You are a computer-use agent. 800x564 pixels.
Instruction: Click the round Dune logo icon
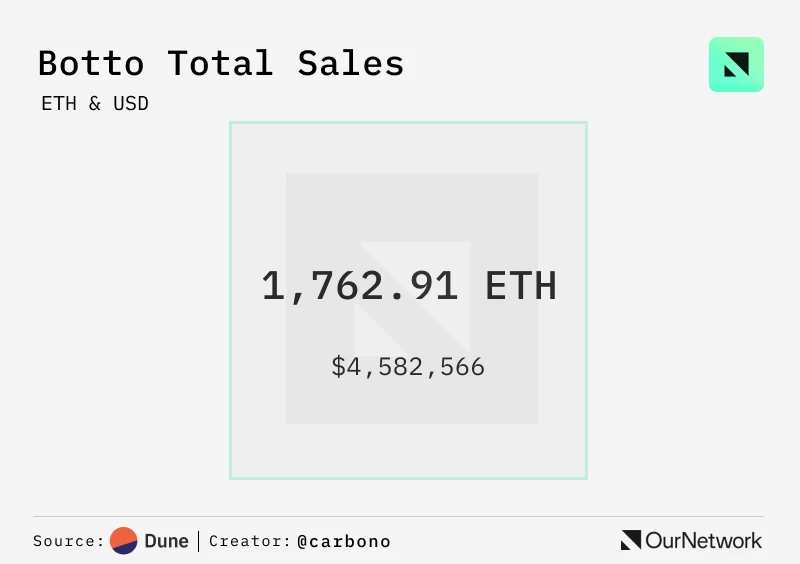[124, 541]
